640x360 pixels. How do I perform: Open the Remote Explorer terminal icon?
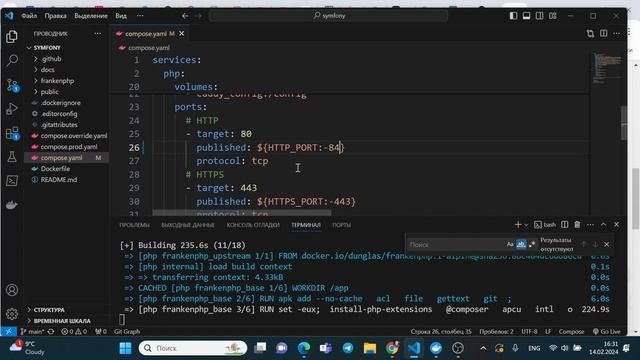(x=12, y=181)
